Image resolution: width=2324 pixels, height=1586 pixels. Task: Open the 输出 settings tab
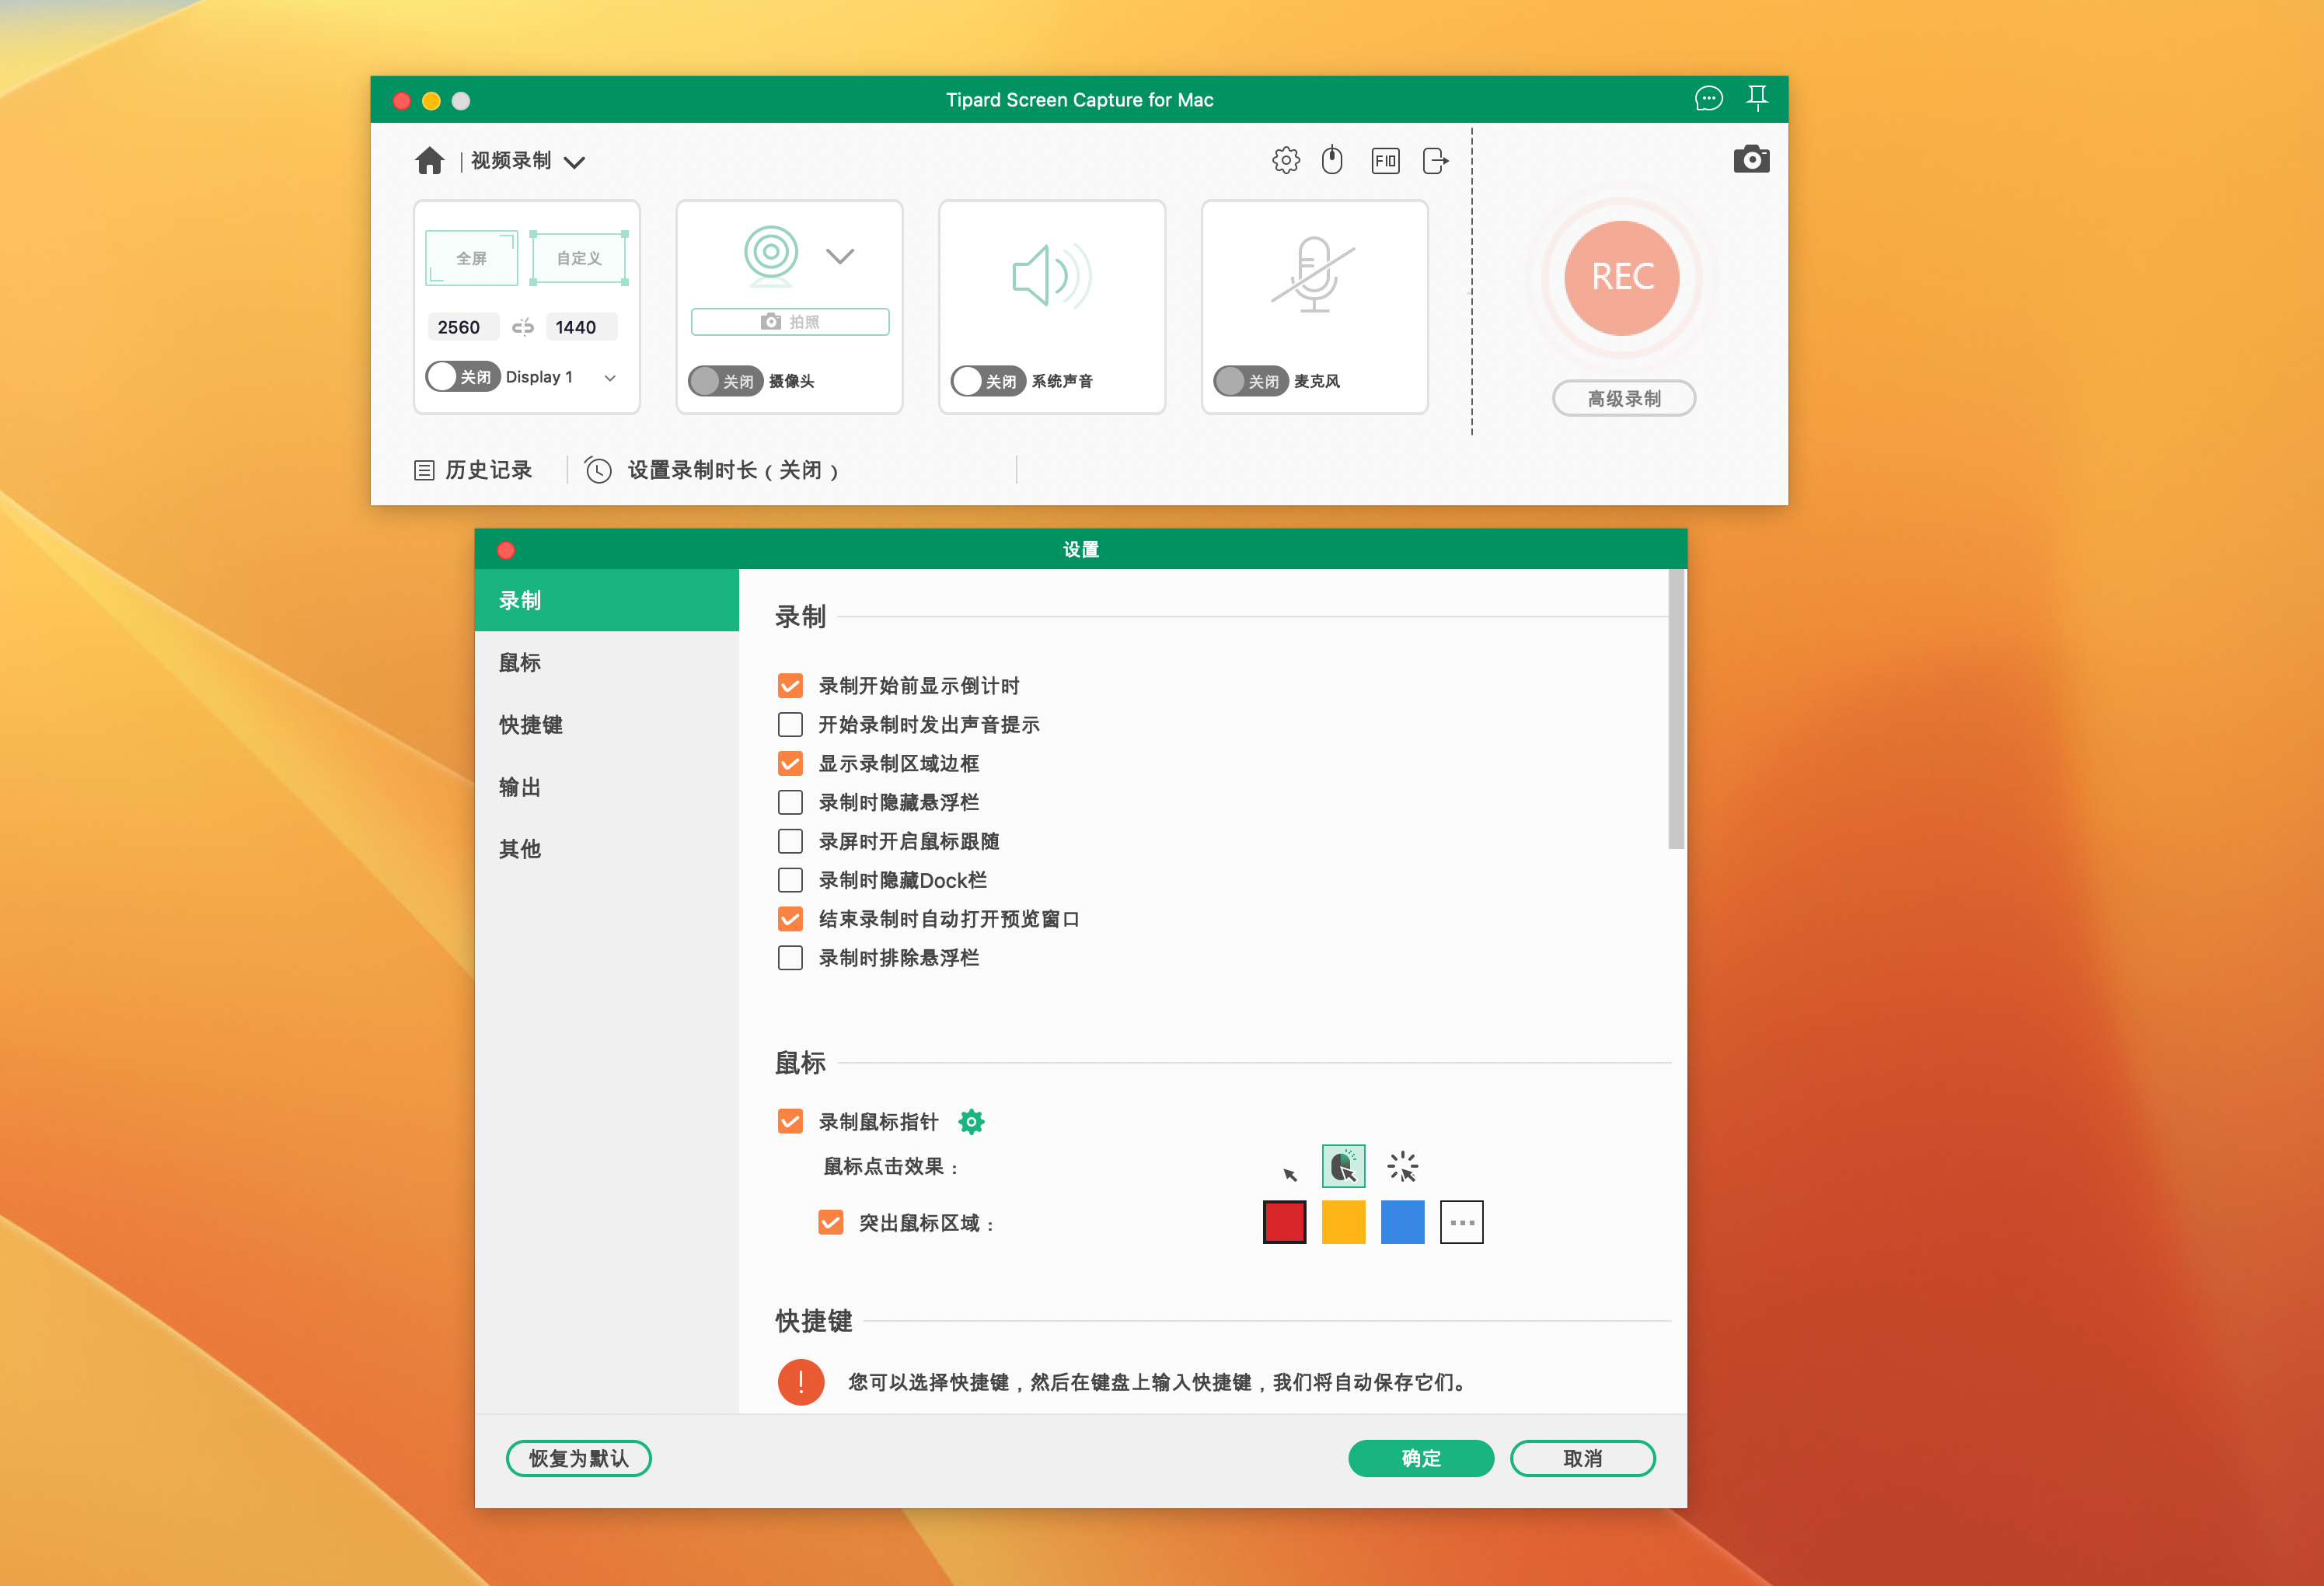point(520,787)
